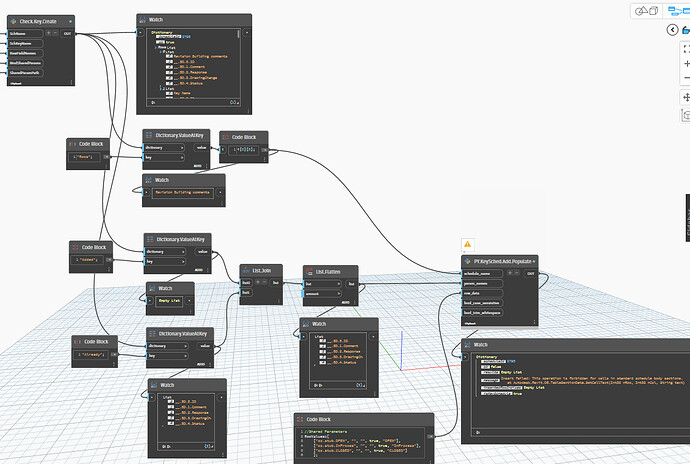
Task: Click the zoom in plus icon
Action: 686,64
